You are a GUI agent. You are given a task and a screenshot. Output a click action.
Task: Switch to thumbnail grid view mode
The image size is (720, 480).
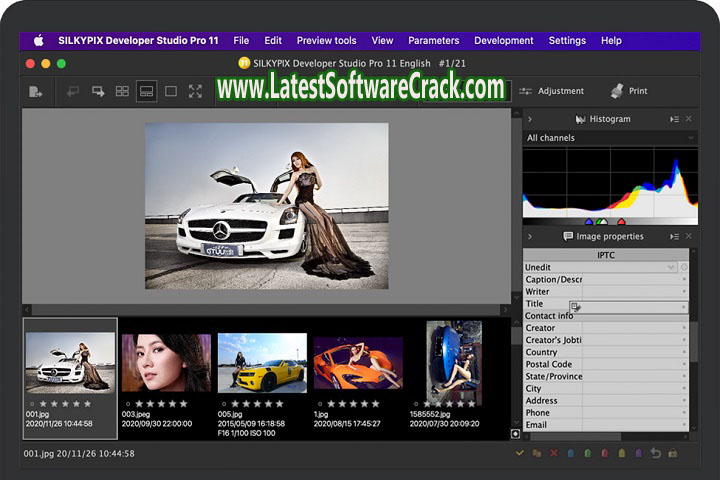(x=122, y=91)
